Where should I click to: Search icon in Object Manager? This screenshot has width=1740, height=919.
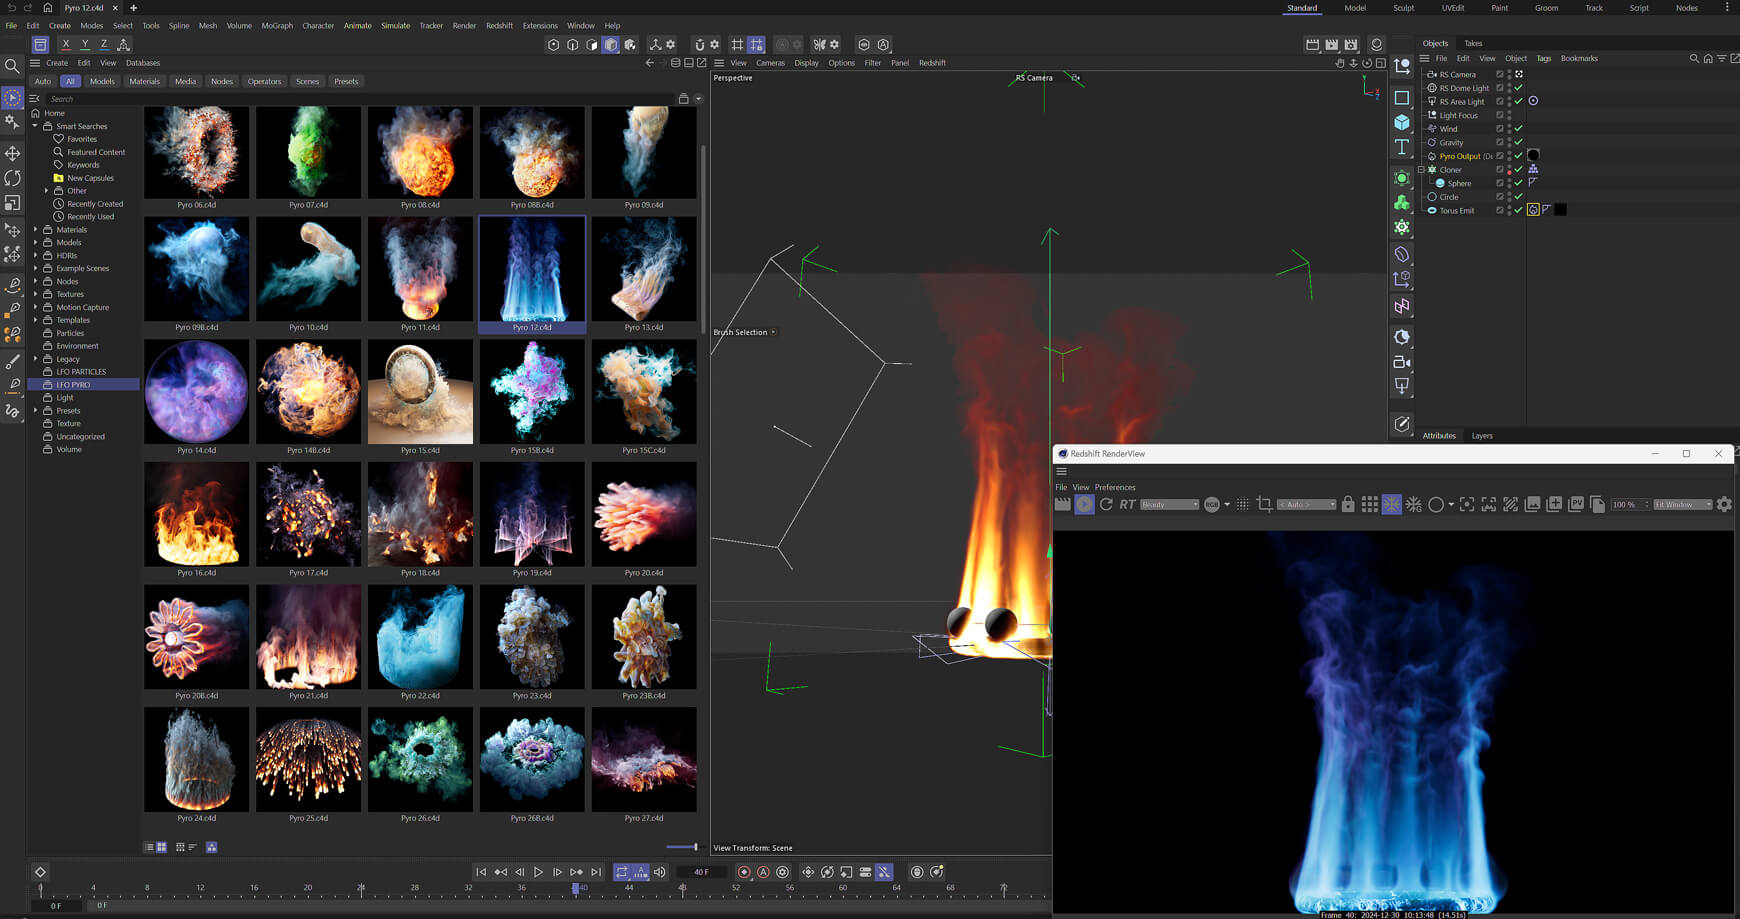coord(1694,58)
